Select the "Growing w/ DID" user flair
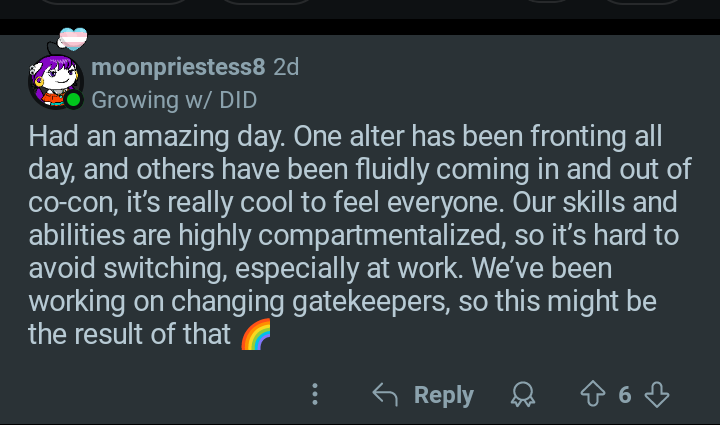The image size is (720, 425). 174,100
